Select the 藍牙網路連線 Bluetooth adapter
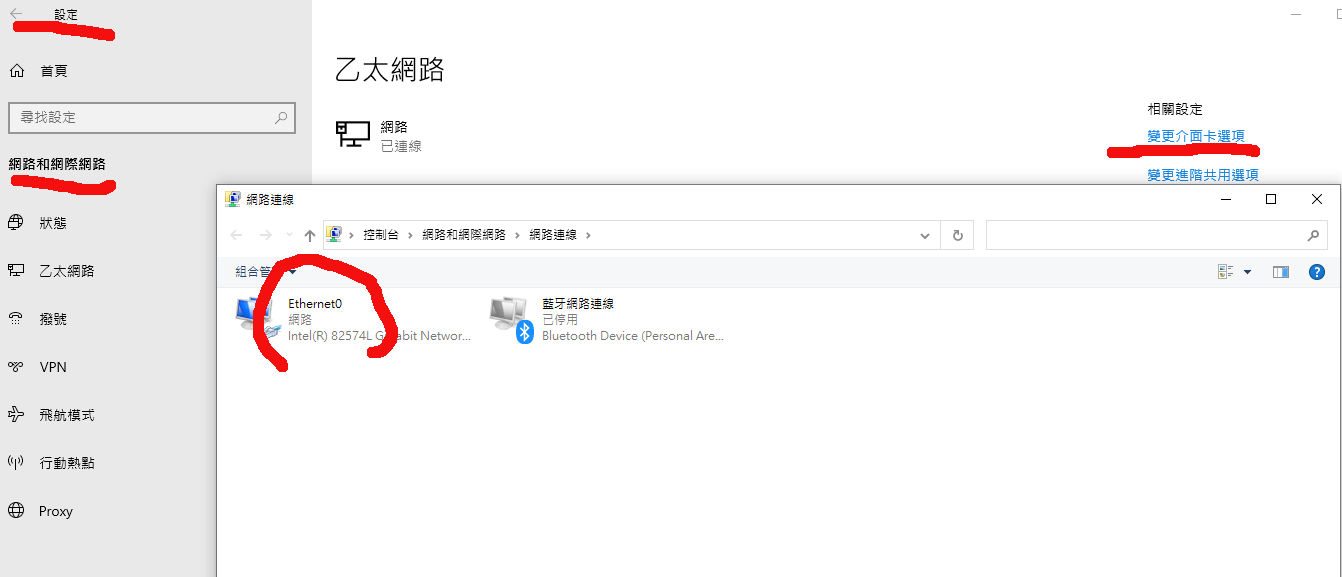1342x577 pixels. pyautogui.click(x=606, y=319)
